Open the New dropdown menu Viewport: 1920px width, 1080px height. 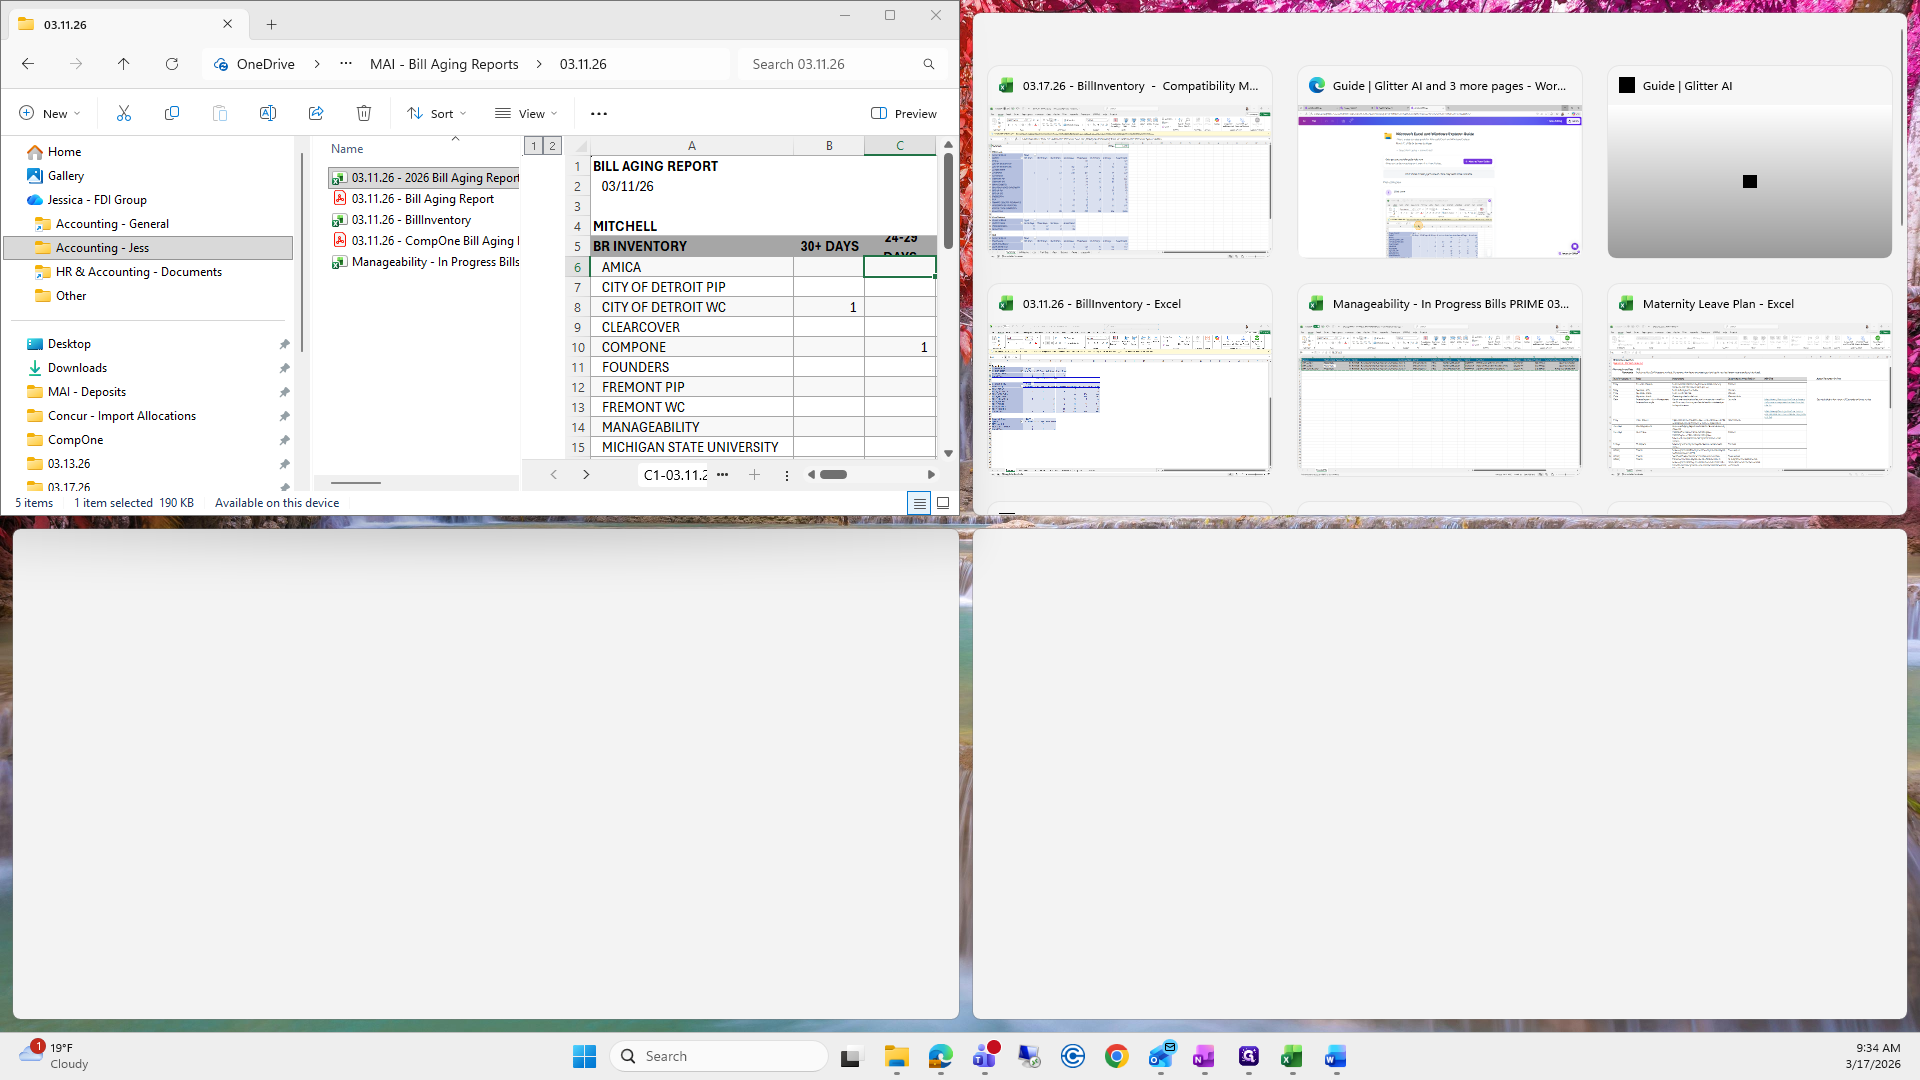[x=50, y=114]
